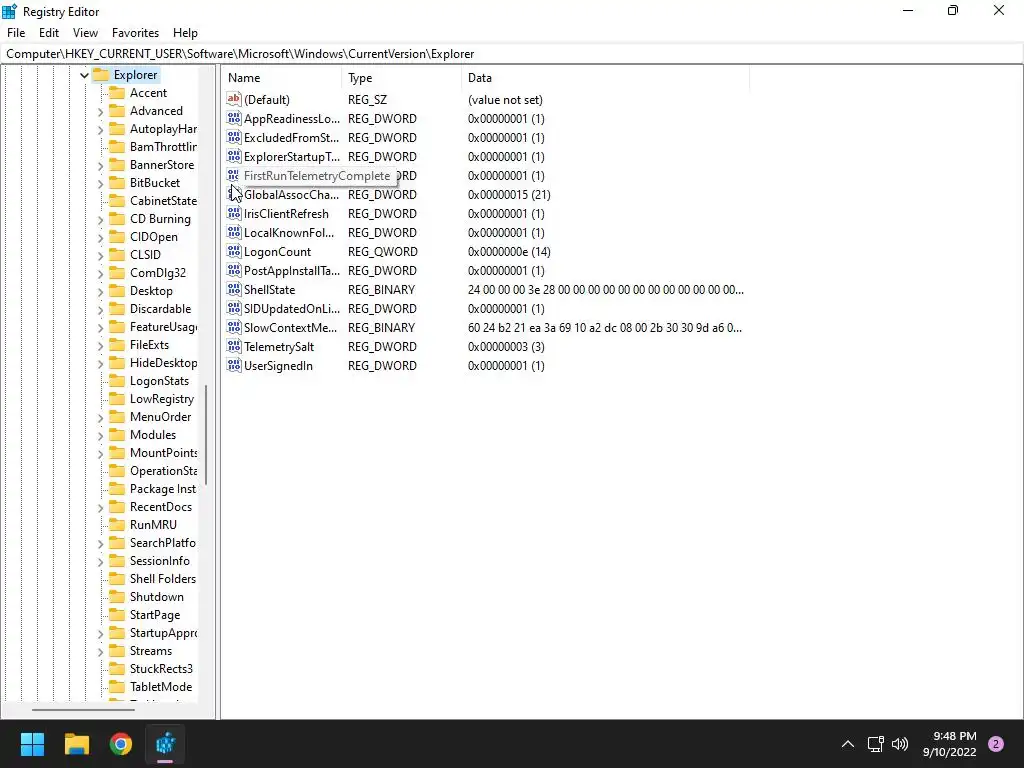Click the LogonCount data 0x0000000e (14)
The width and height of the screenshot is (1024, 768).
coord(509,251)
